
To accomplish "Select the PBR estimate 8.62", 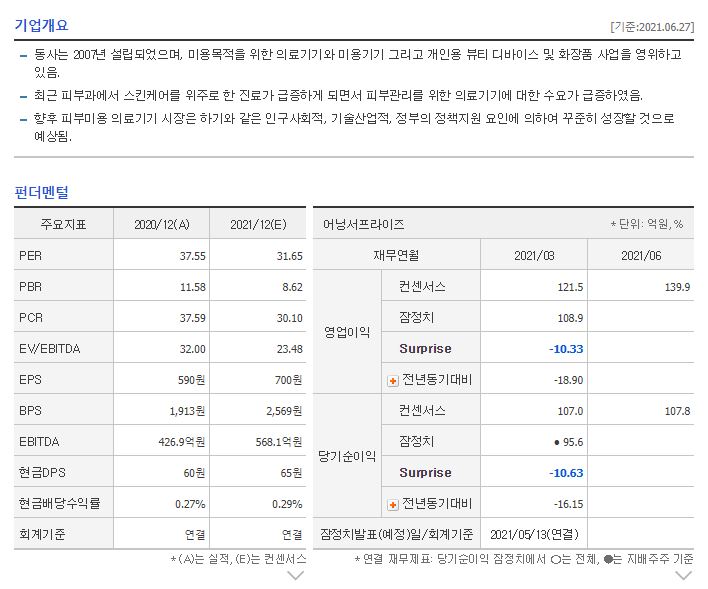I will tap(292, 287).
